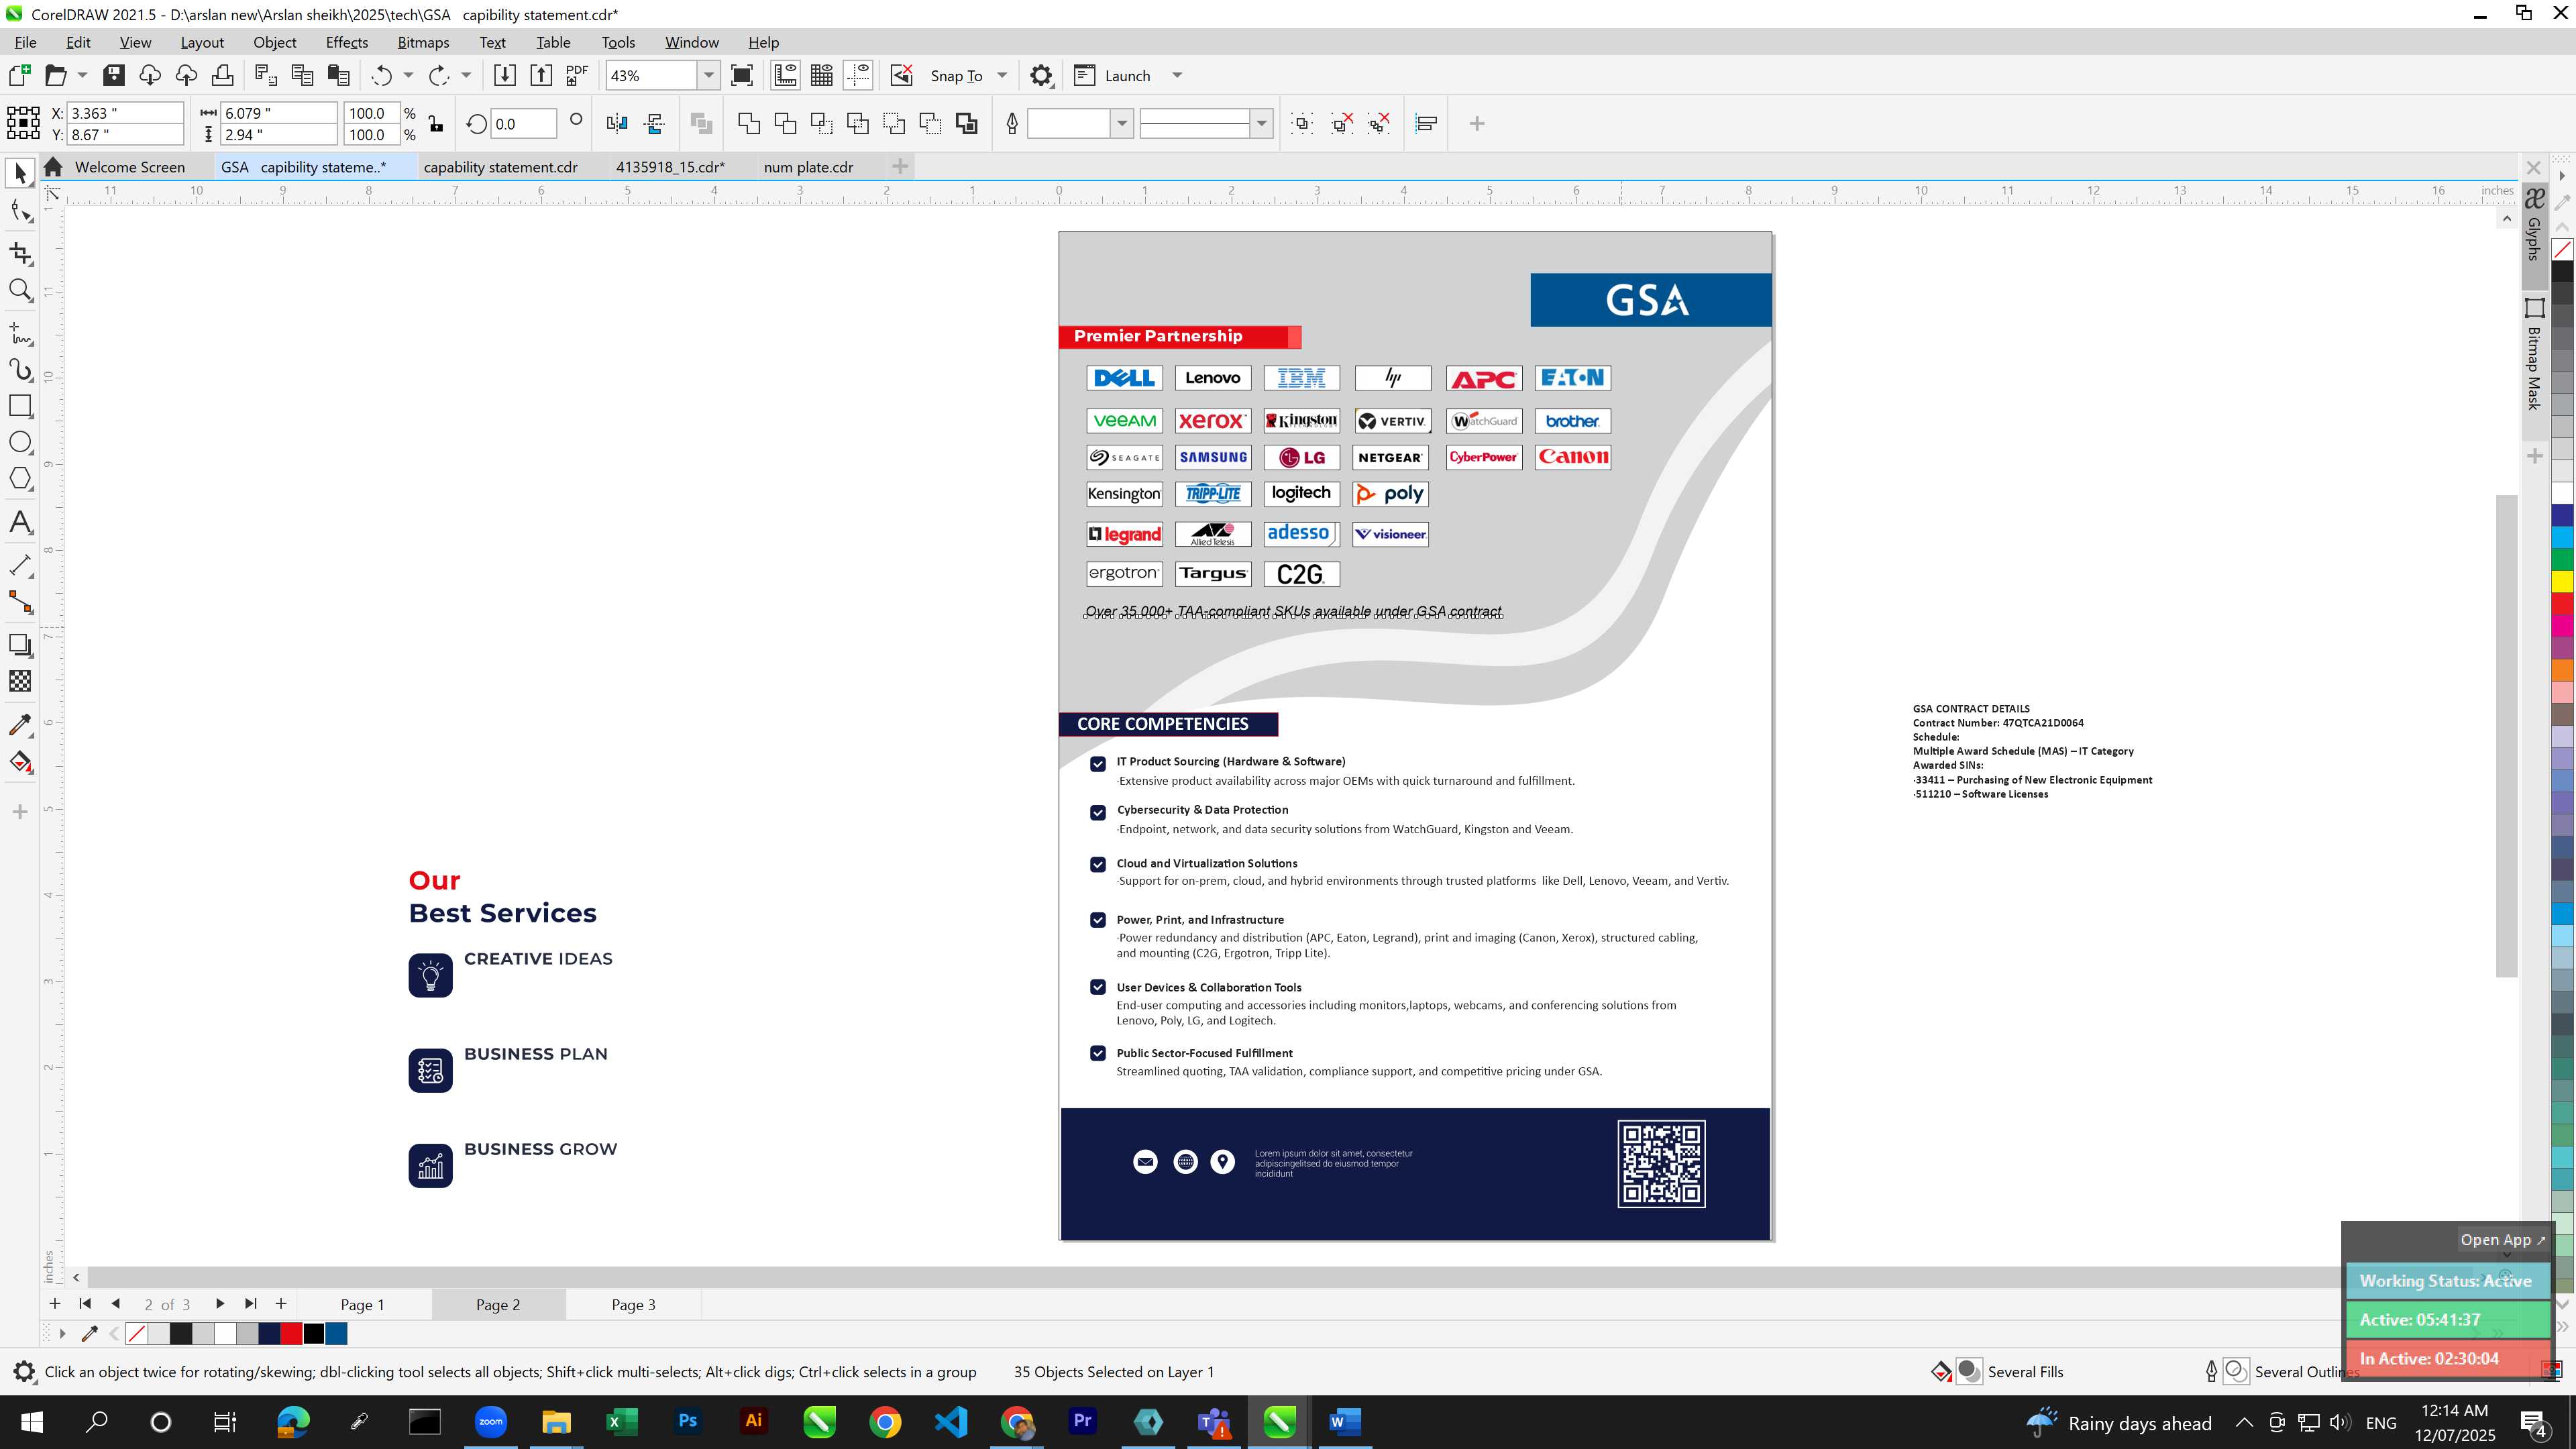This screenshot has width=2576, height=1449.
Task: Expand the Snap To dropdown
Action: pyautogui.click(x=1002, y=75)
